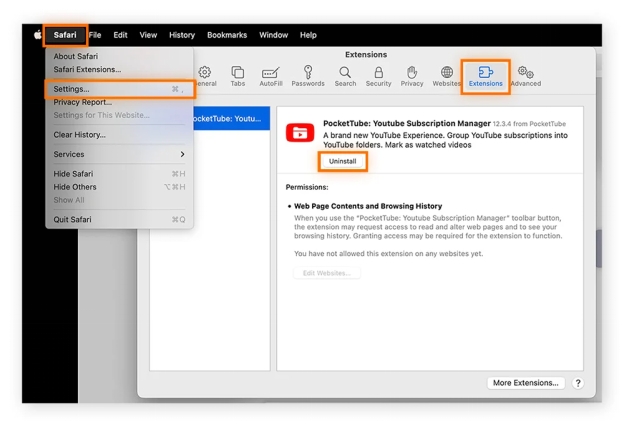Open the Edit menu

[x=120, y=35]
